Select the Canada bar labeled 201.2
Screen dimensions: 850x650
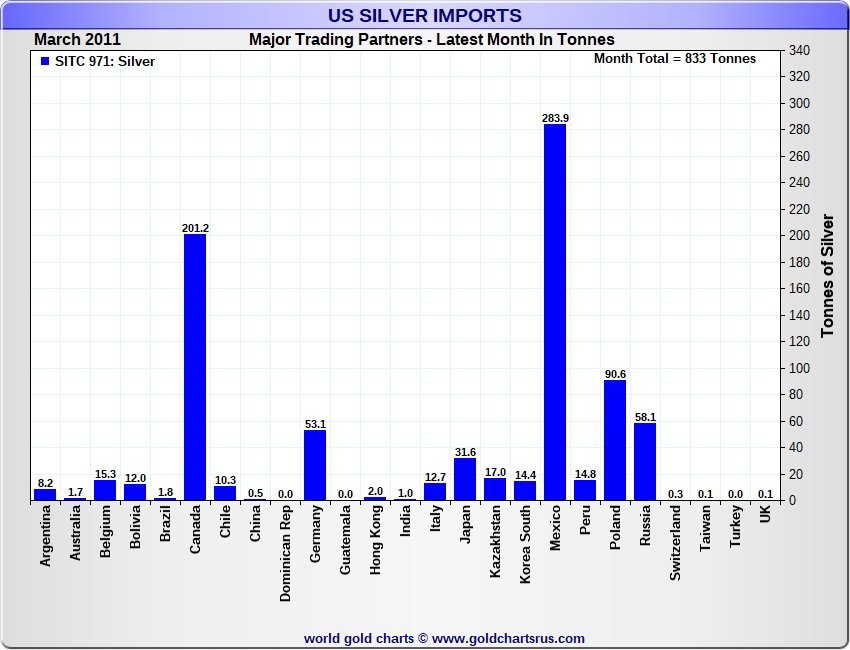point(195,367)
